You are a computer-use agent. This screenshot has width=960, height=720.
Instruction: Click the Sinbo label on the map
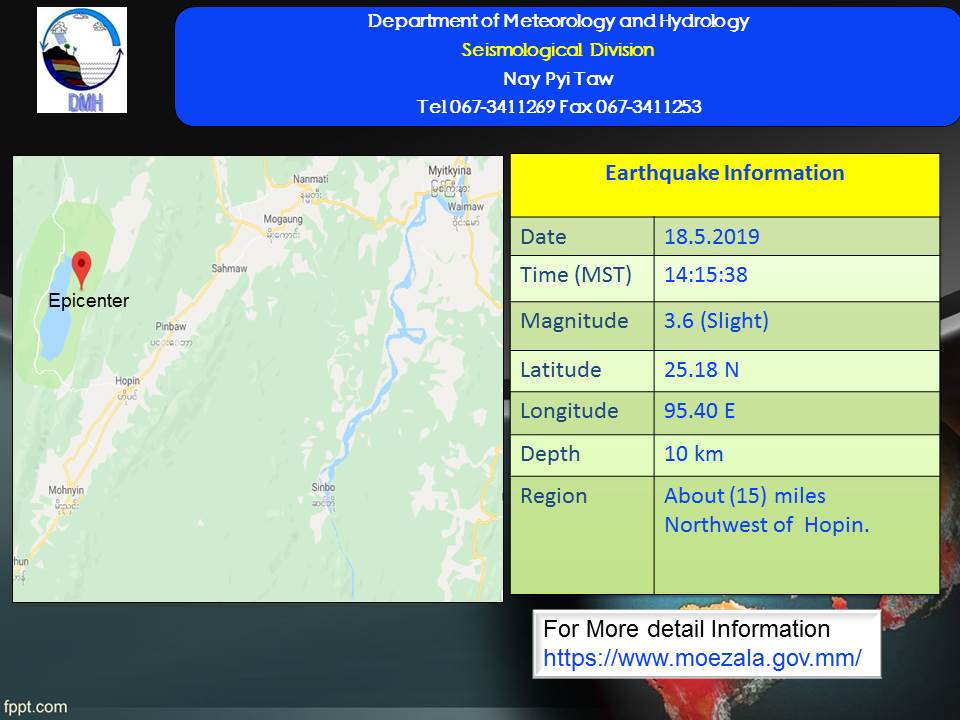tap(323, 487)
